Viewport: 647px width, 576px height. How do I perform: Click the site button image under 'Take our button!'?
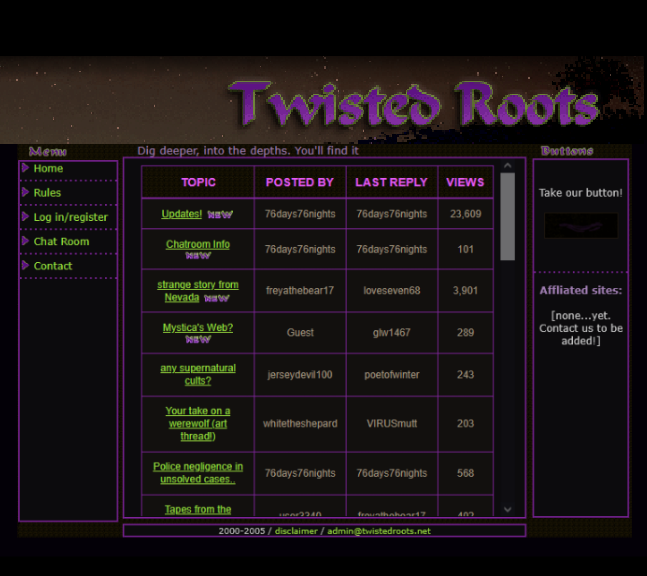580,226
